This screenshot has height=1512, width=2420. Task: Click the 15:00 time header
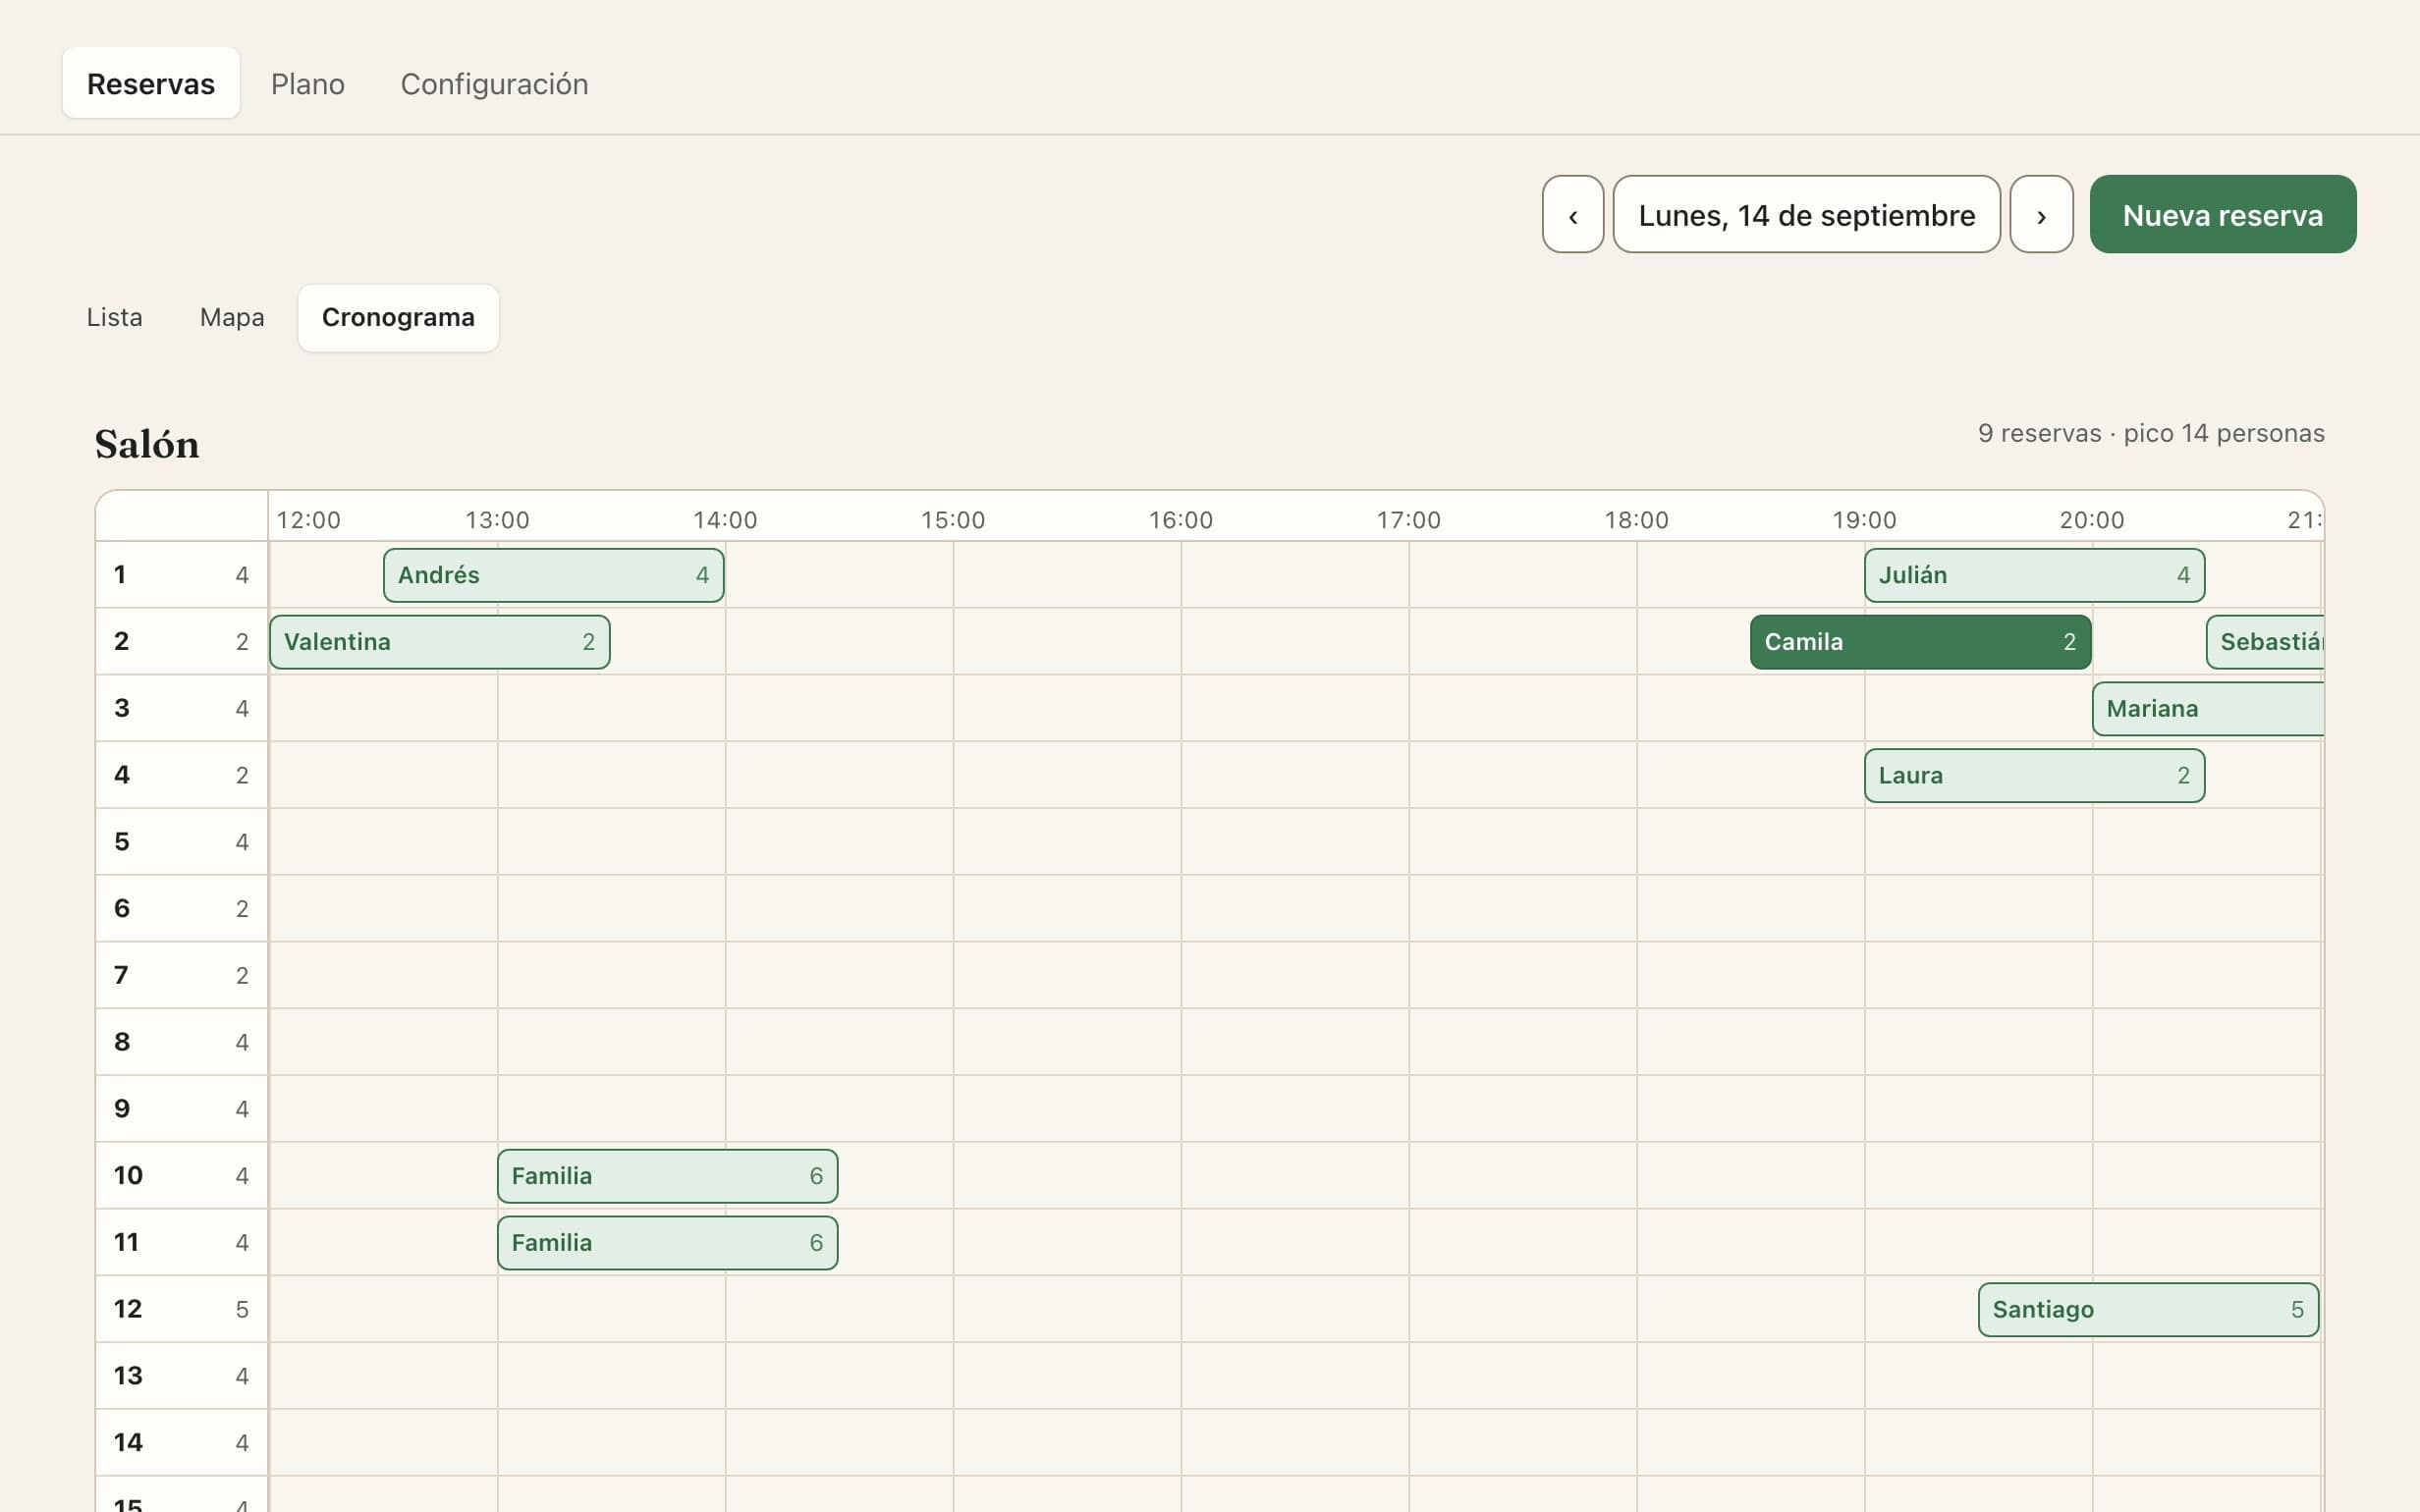click(952, 520)
